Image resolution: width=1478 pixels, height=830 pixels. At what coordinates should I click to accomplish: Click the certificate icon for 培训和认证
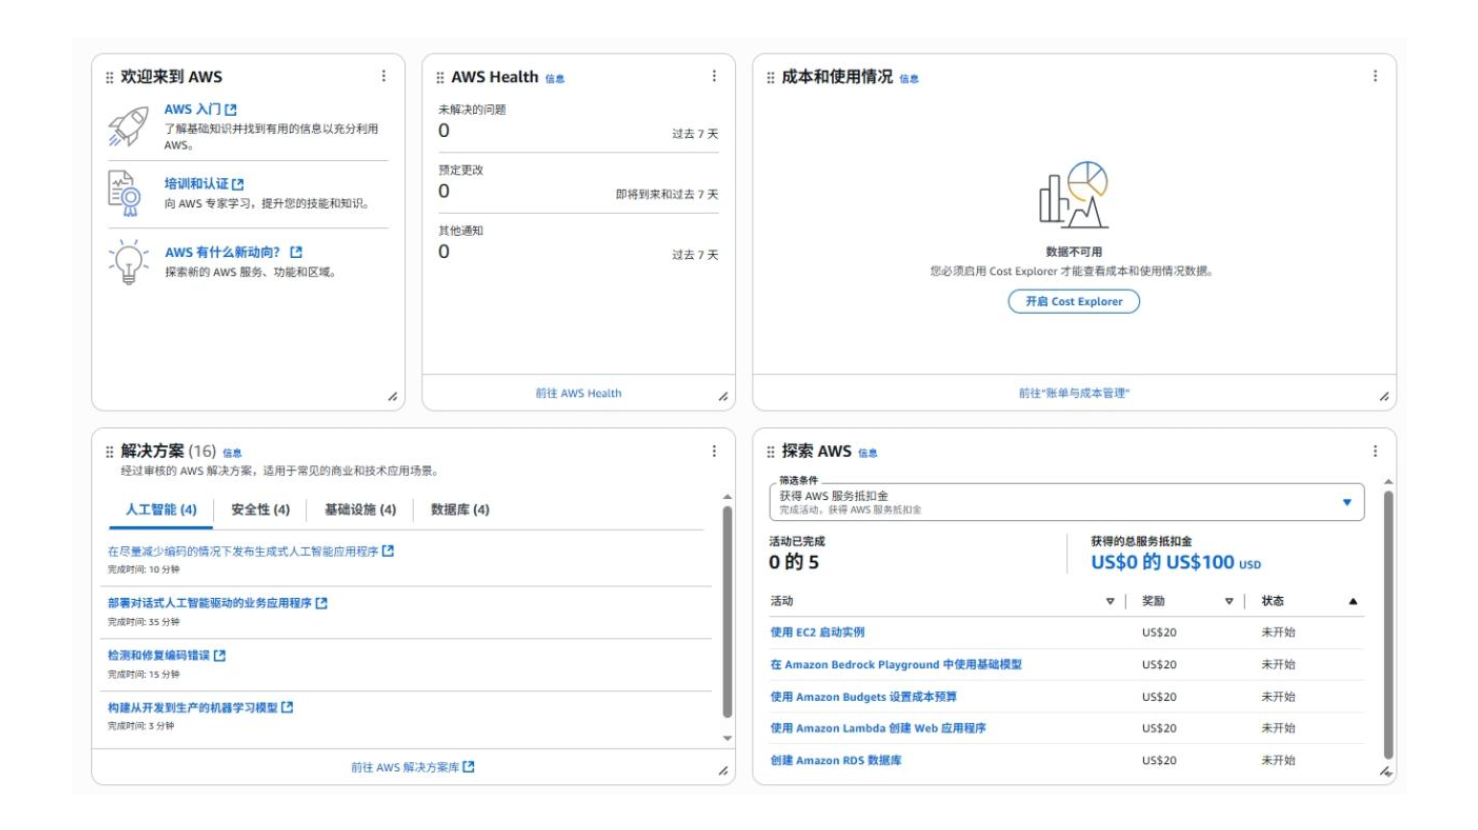pyautogui.click(x=125, y=193)
